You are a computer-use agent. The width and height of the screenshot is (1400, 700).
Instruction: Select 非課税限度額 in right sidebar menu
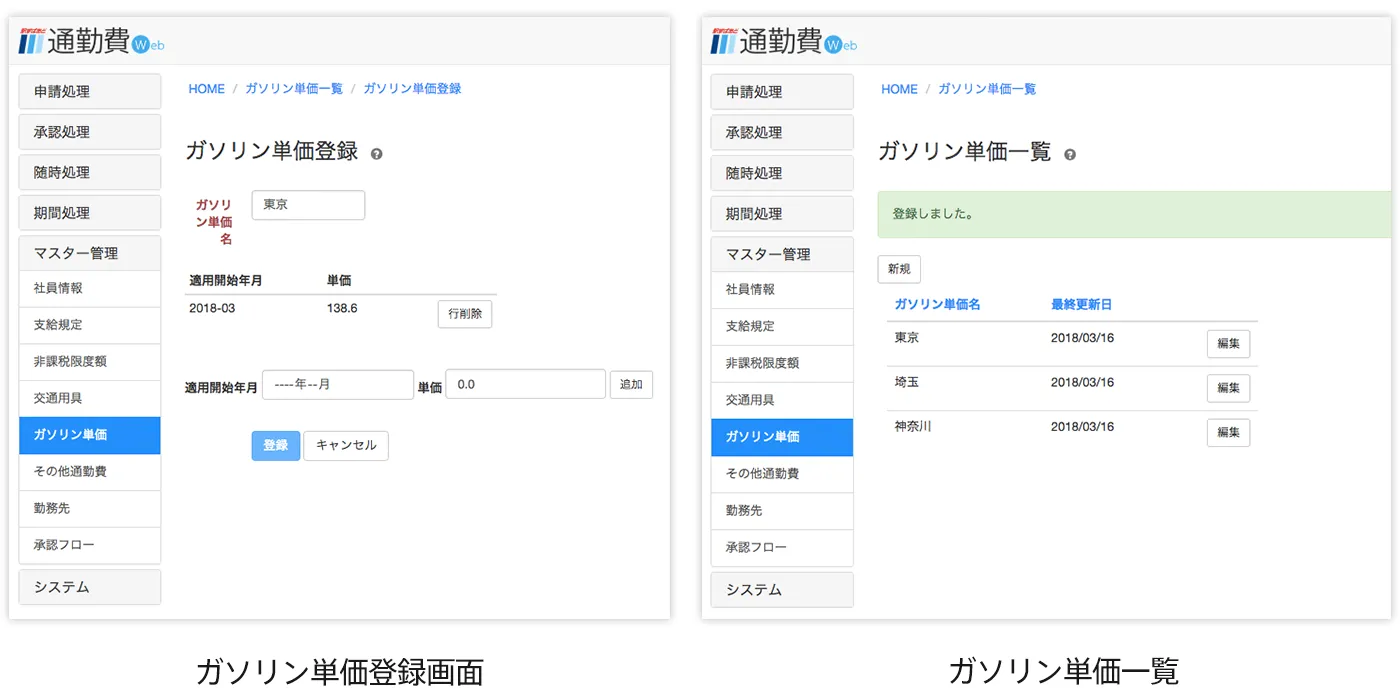pos(782,363)
